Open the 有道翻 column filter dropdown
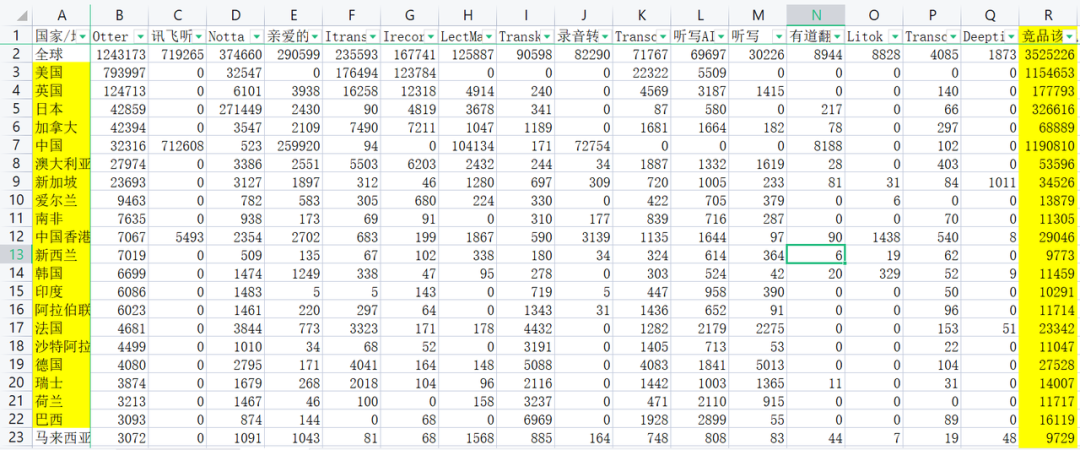Image resolution: width=1080 pixels, height=450 pixels. [836, 36]
